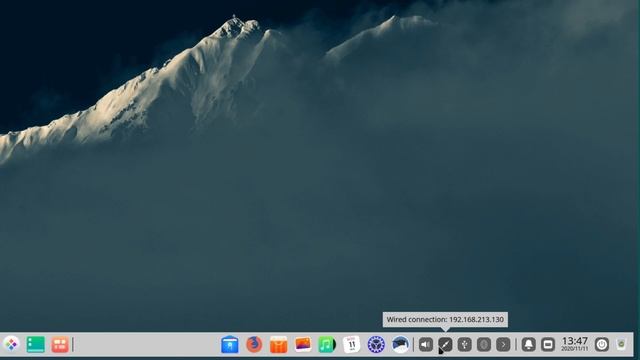
Task: Launch the blue graduation-cap app icon
Action: click(x=400, y=344)
